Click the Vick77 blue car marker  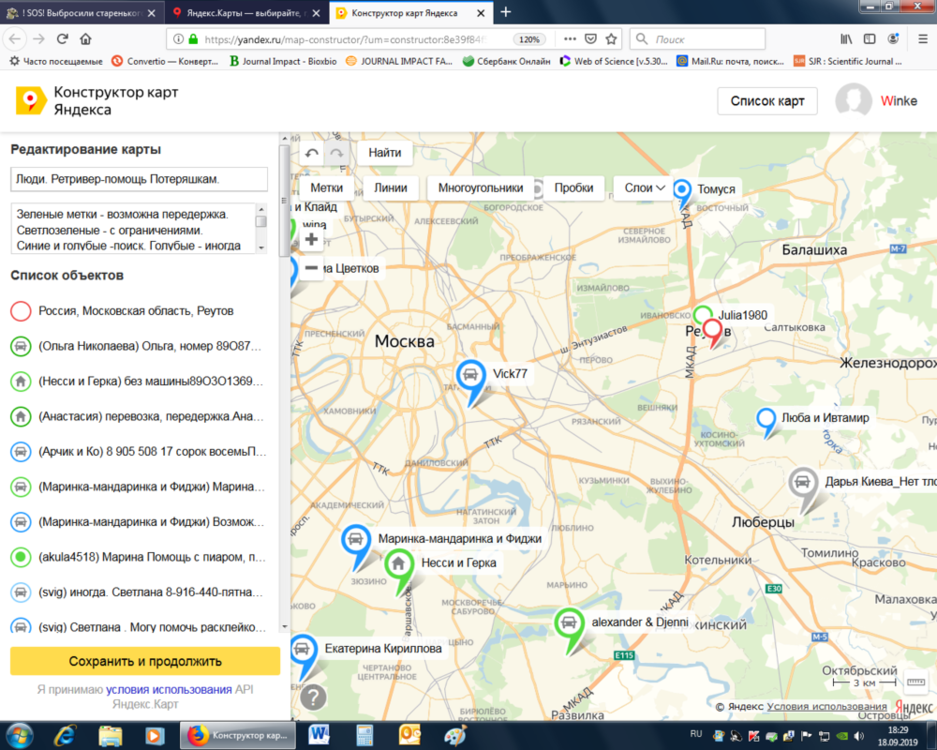point(471,377)
